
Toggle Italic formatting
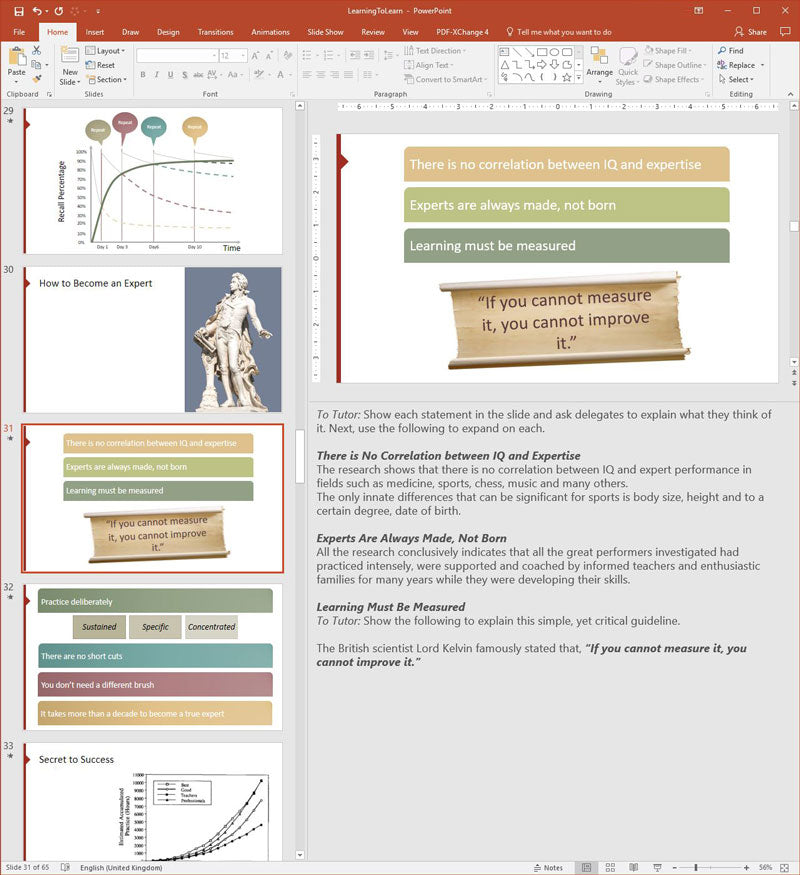coord(157,75)
